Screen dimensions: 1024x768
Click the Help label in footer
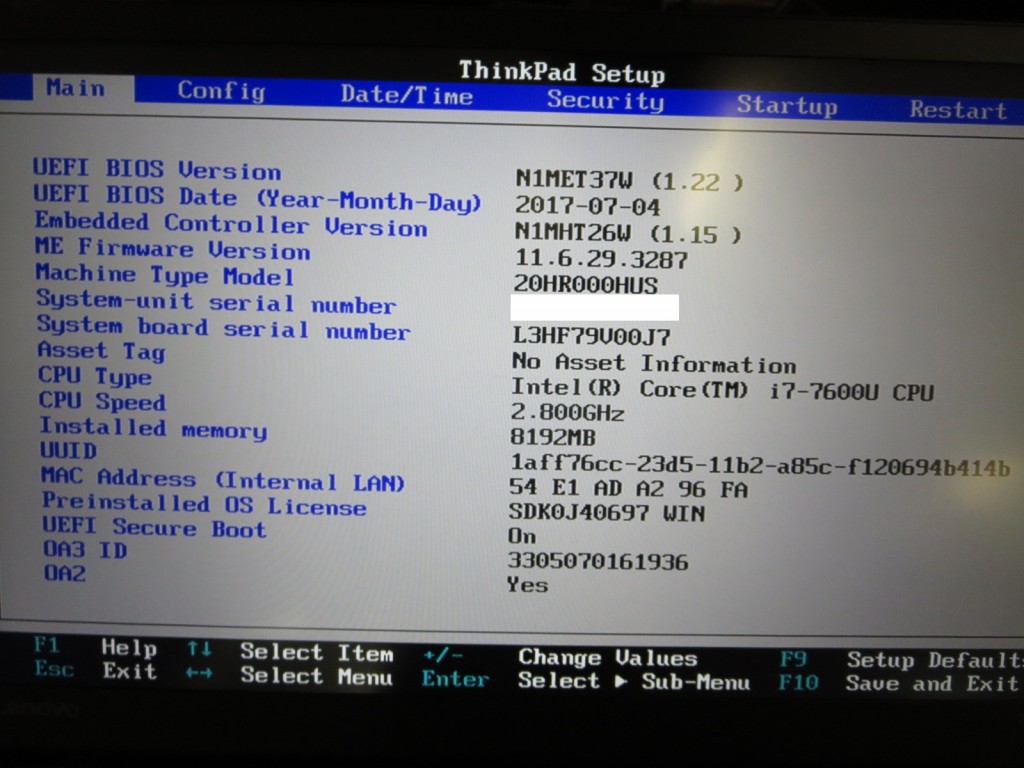coord(129,648)
